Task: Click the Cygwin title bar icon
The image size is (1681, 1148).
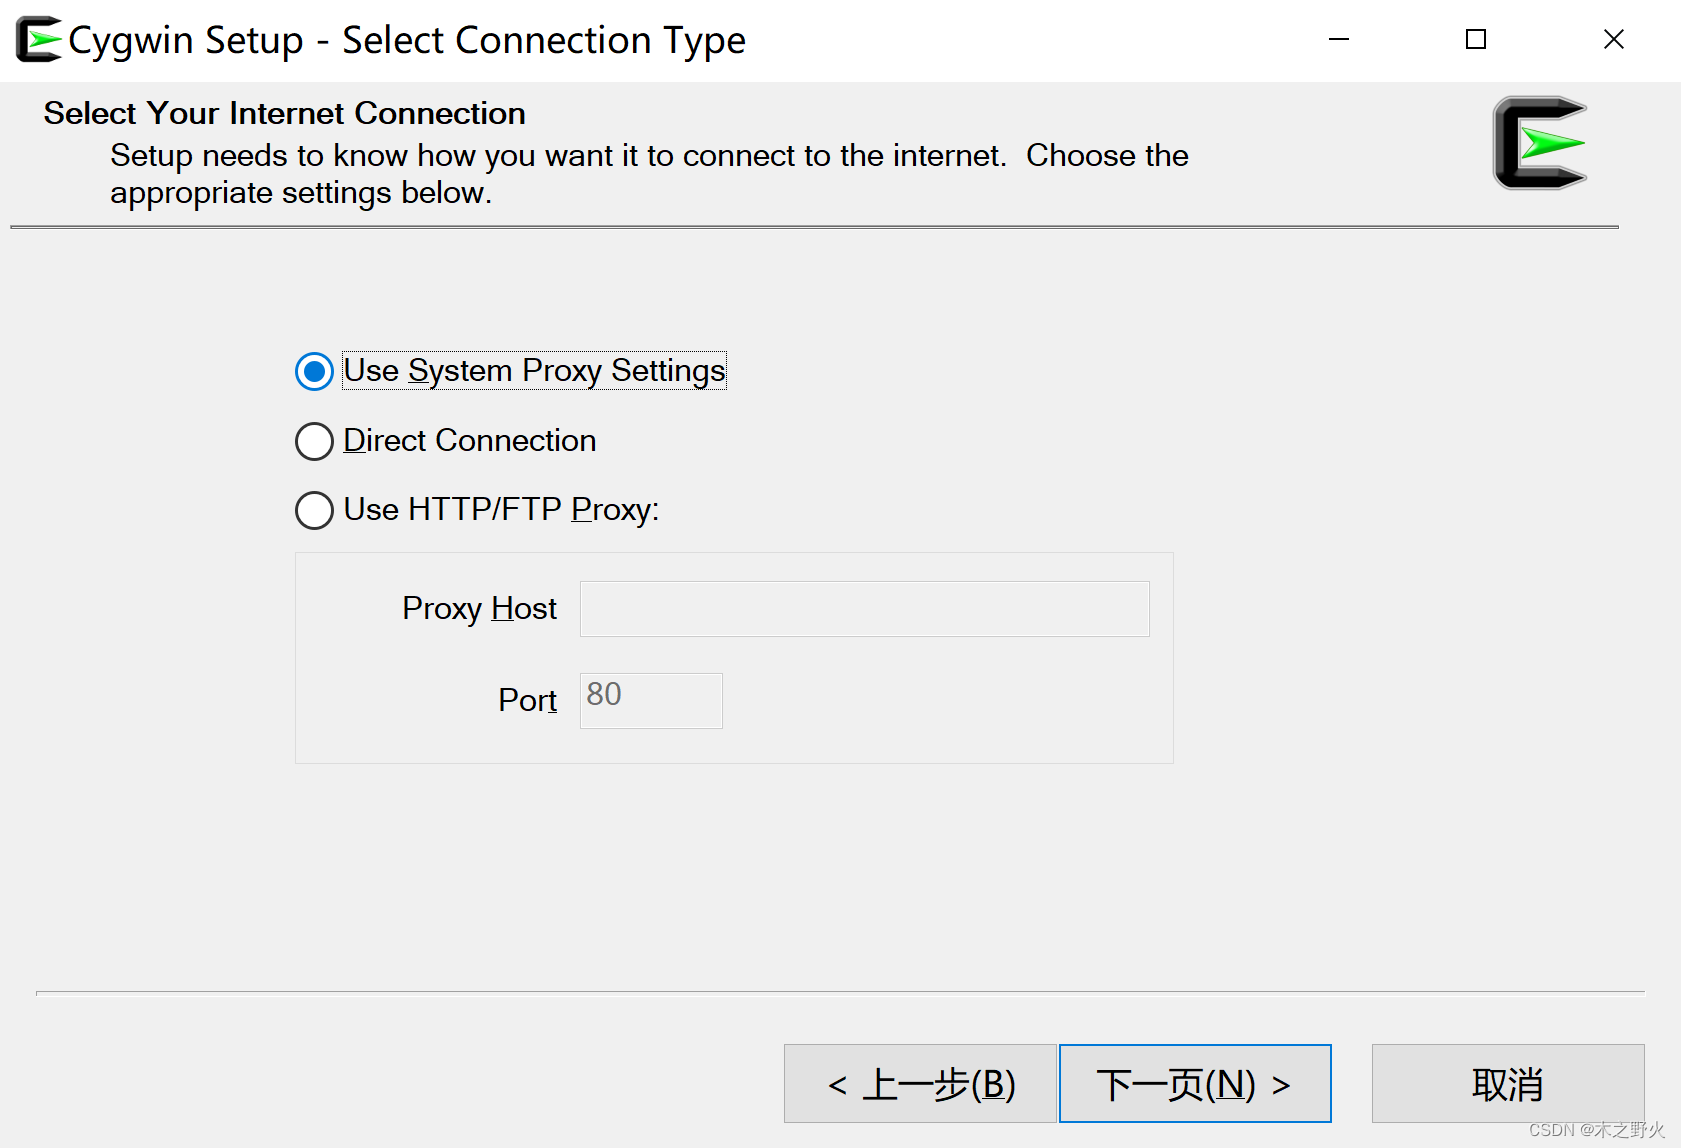Action: 39,40
